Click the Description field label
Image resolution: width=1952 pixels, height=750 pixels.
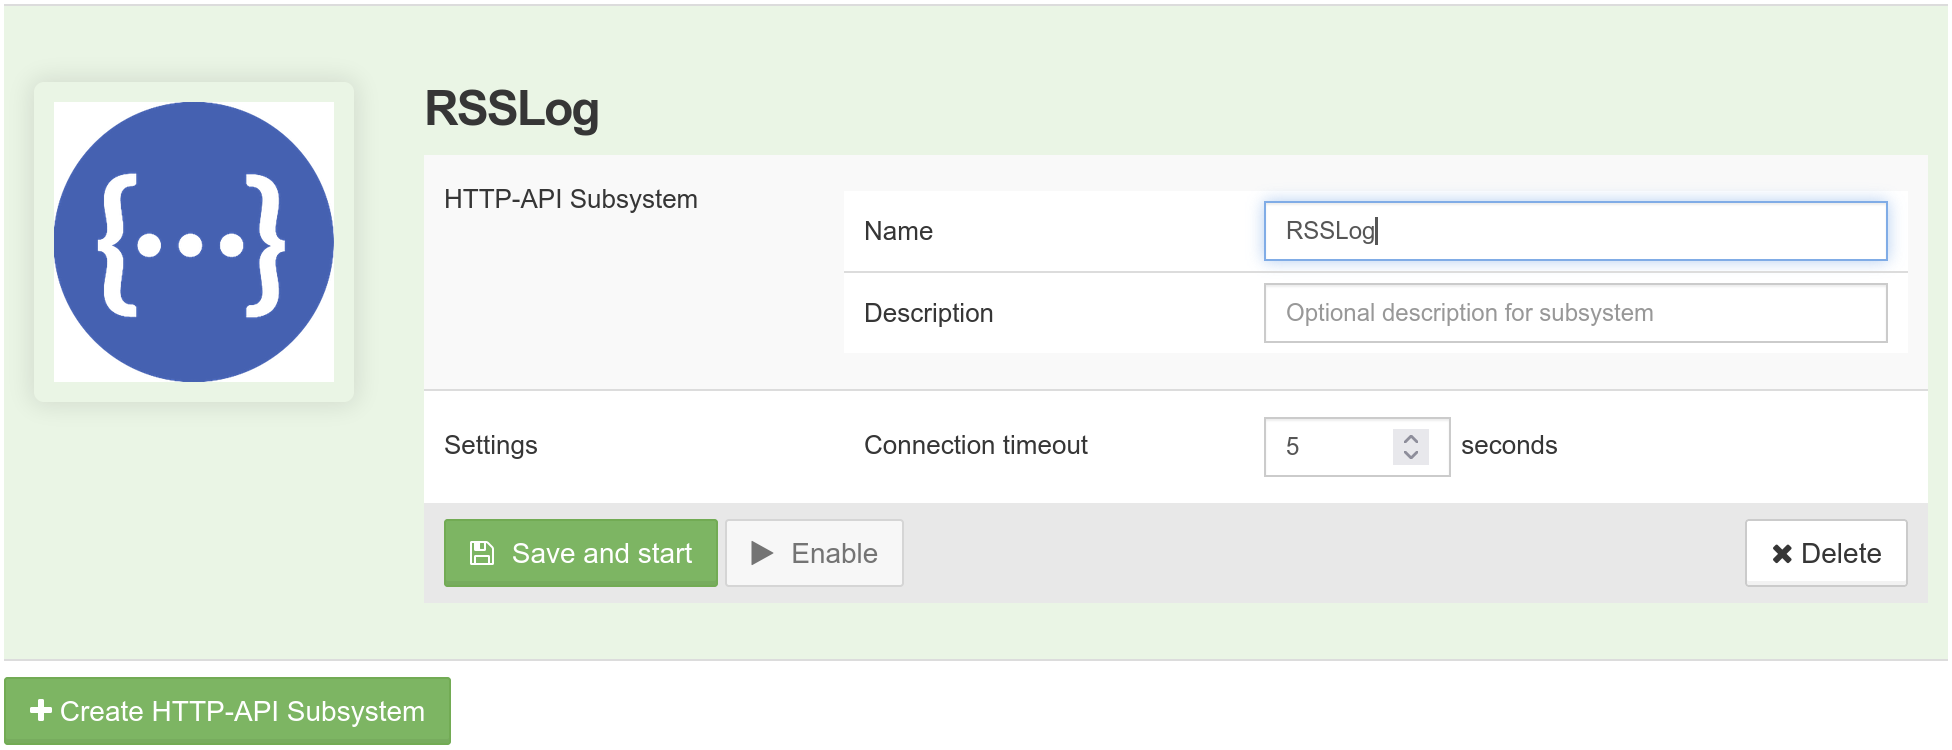pyautogui.click(x=928, y=313)
